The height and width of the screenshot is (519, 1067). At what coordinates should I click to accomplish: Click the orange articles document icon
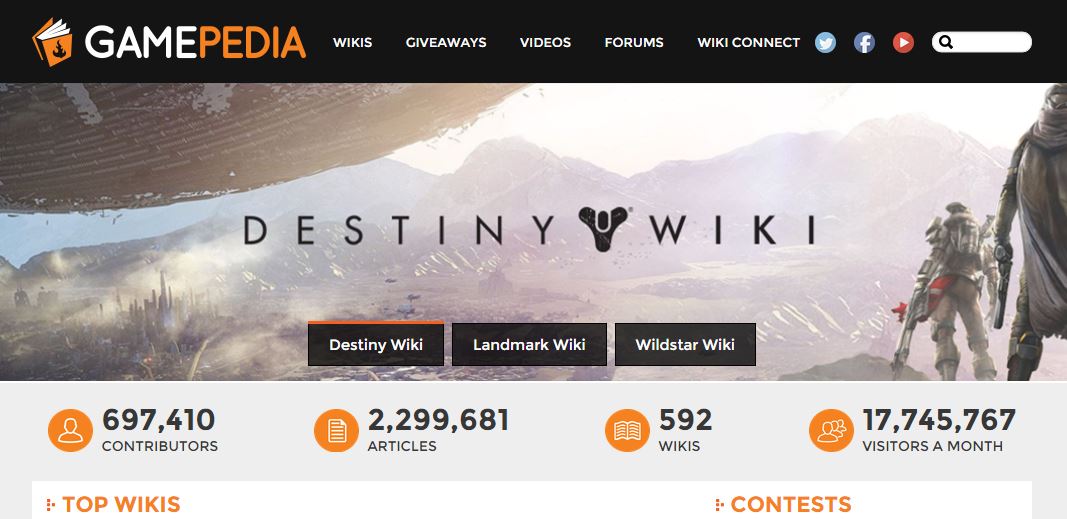(336, 430)
